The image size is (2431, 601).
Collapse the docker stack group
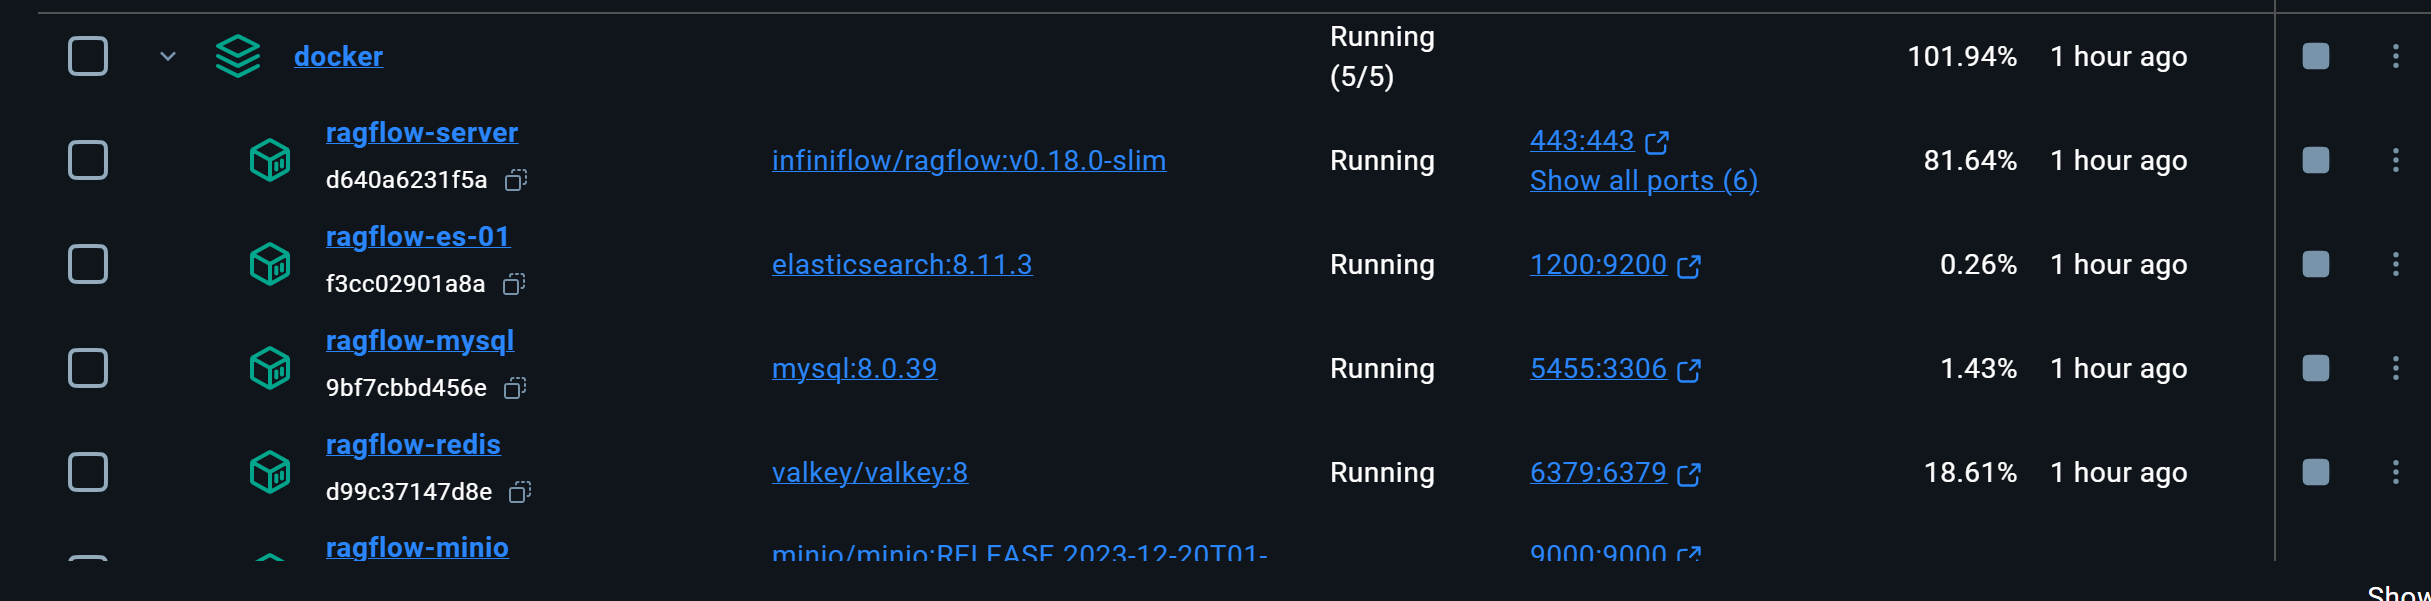[168, 56]
